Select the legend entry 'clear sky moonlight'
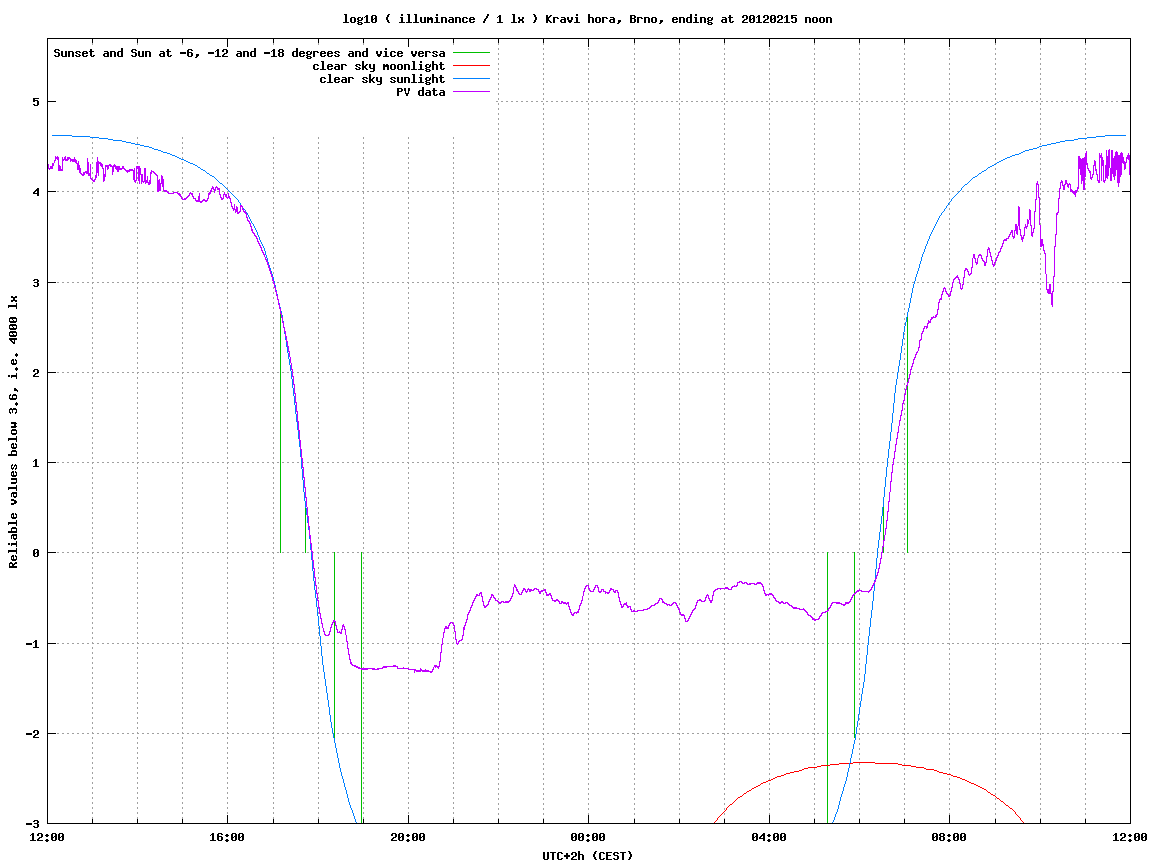 coord(379,66)
